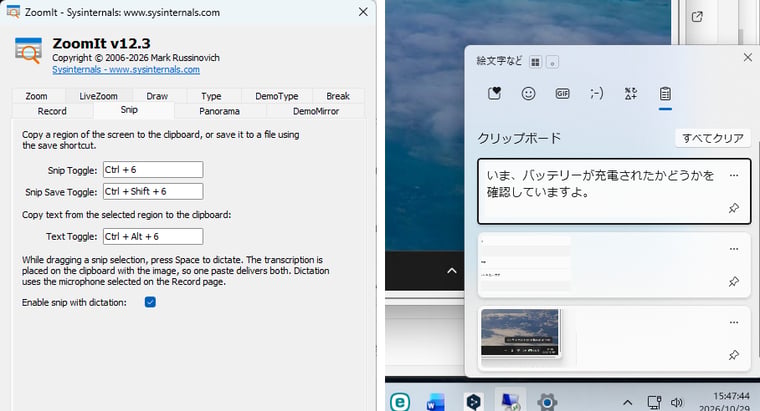Click the ZoomIt title bar icon
The height and width of the screenshot is (411, 760).
[13, 12]
